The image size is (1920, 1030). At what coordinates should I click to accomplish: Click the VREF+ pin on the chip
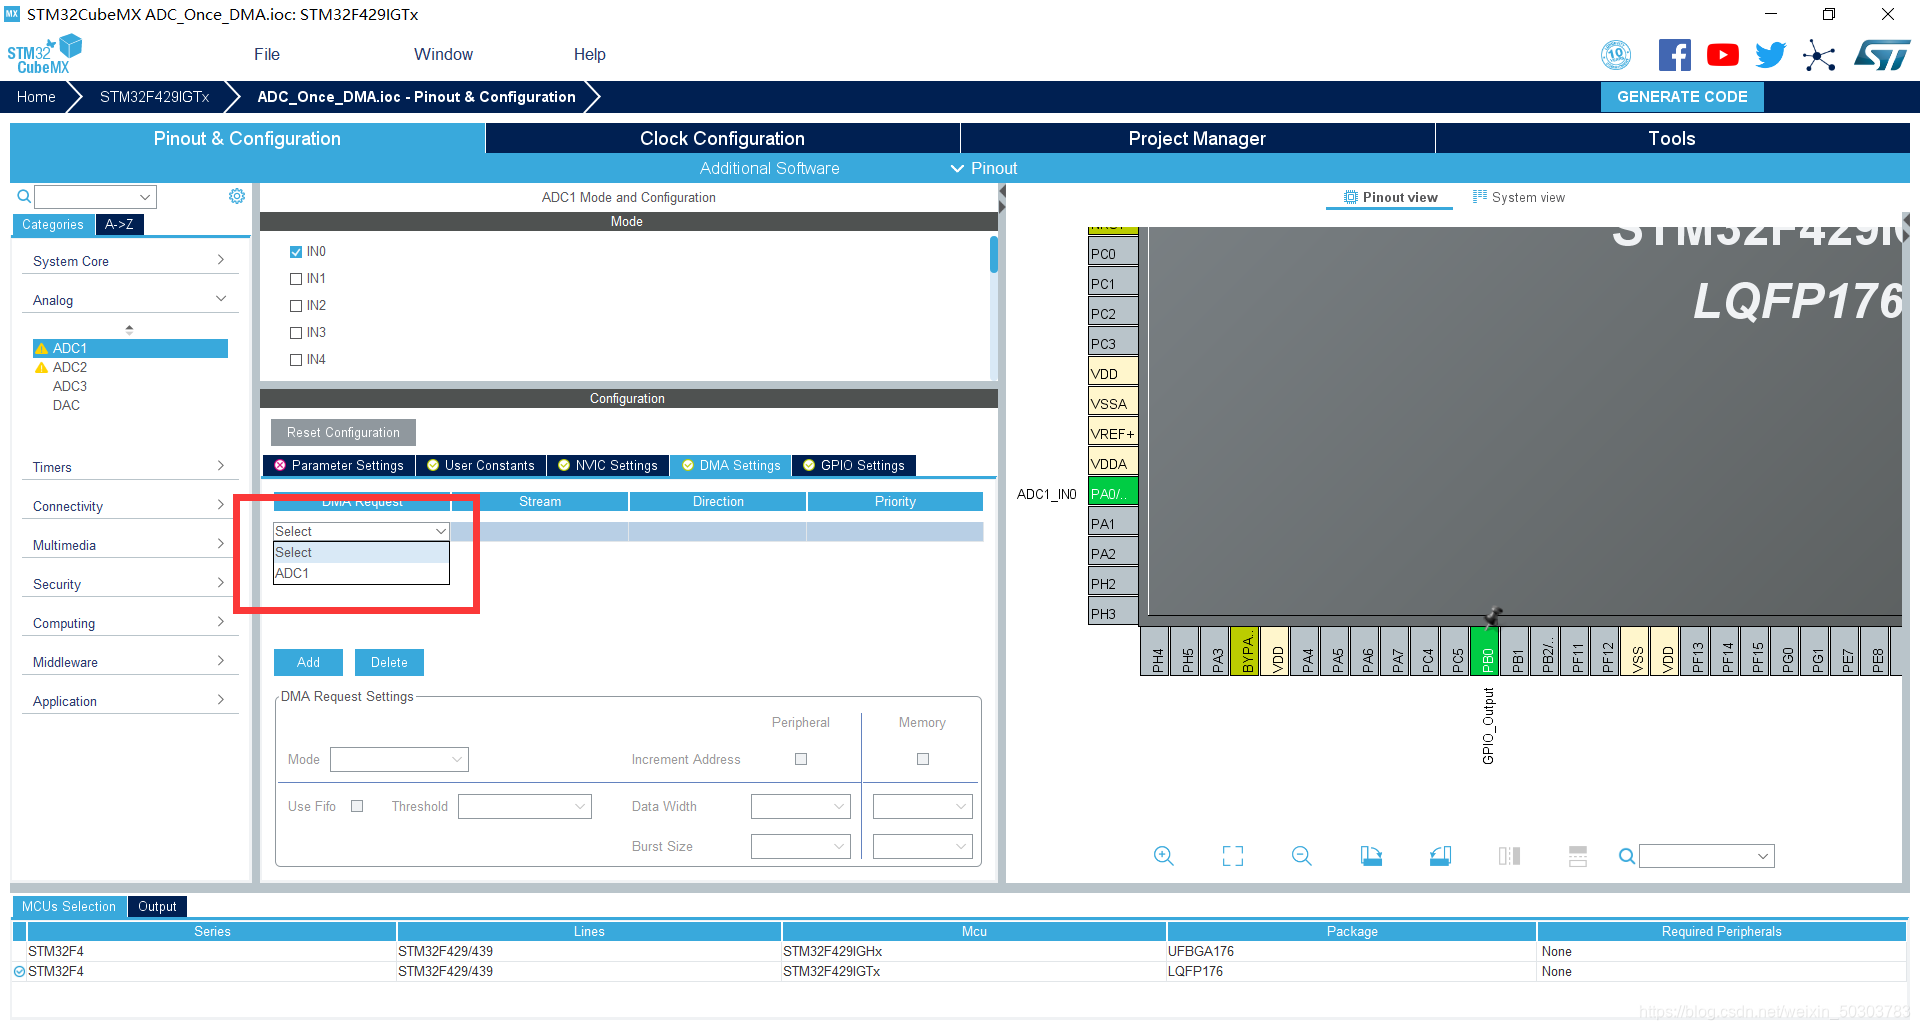coord(1113,433)
